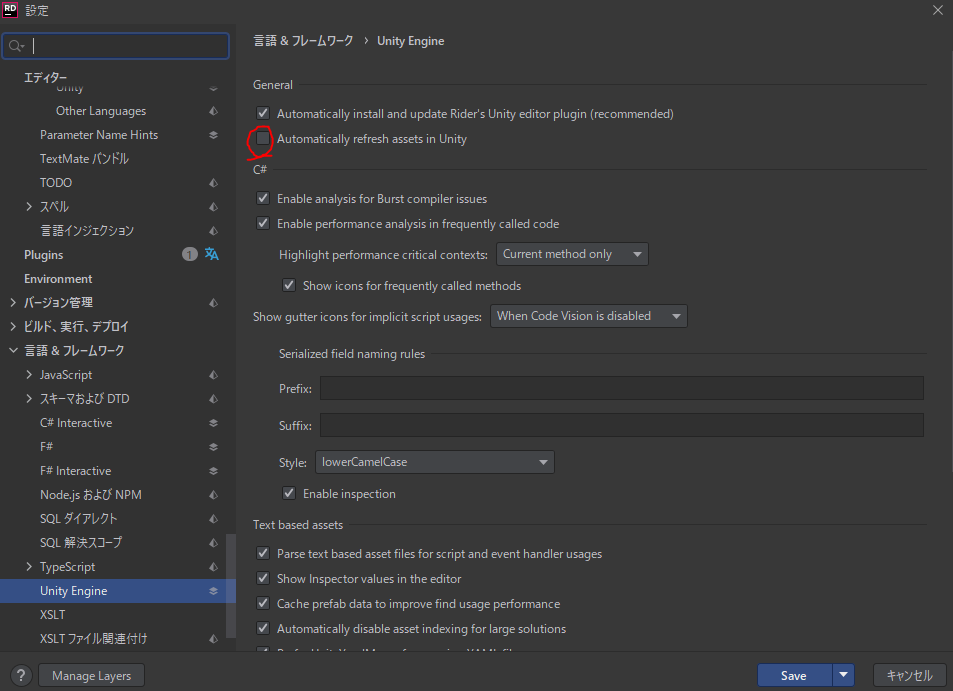The image size is (953, 691).
Task: Select Environment in the settings tree
Action: coord(58,279)
